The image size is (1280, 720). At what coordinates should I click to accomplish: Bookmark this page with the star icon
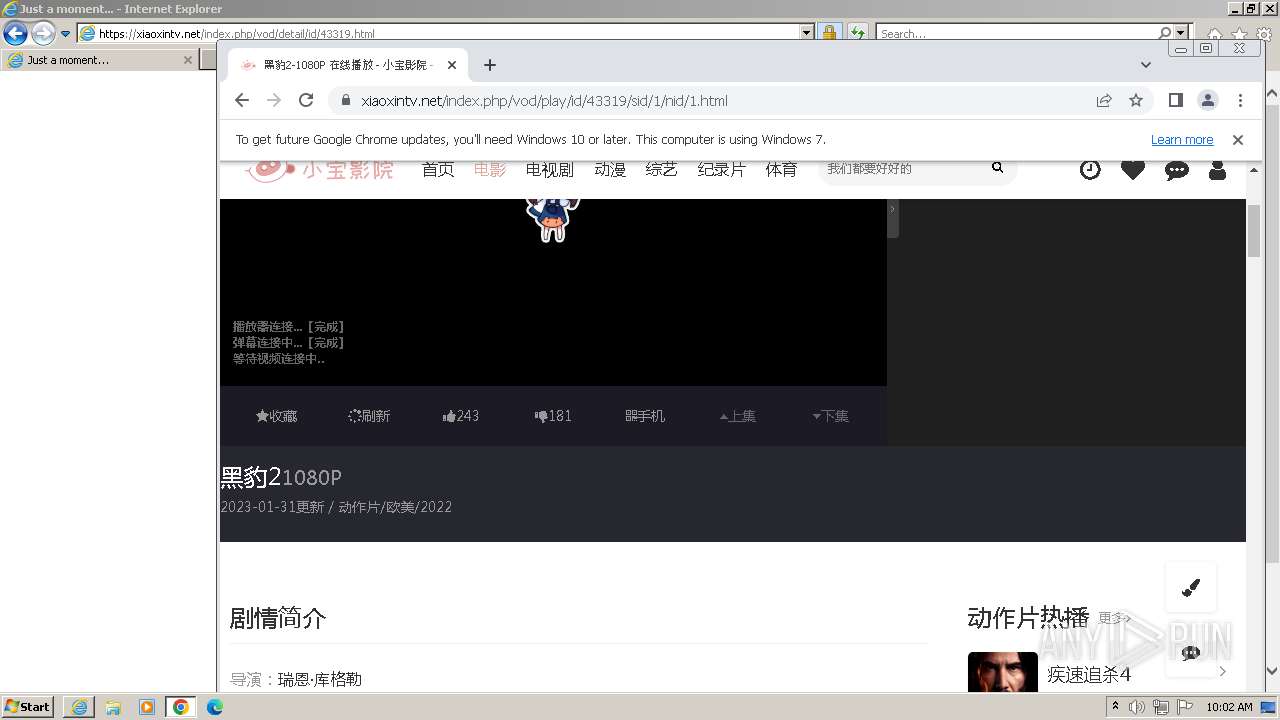point(1136,100)
